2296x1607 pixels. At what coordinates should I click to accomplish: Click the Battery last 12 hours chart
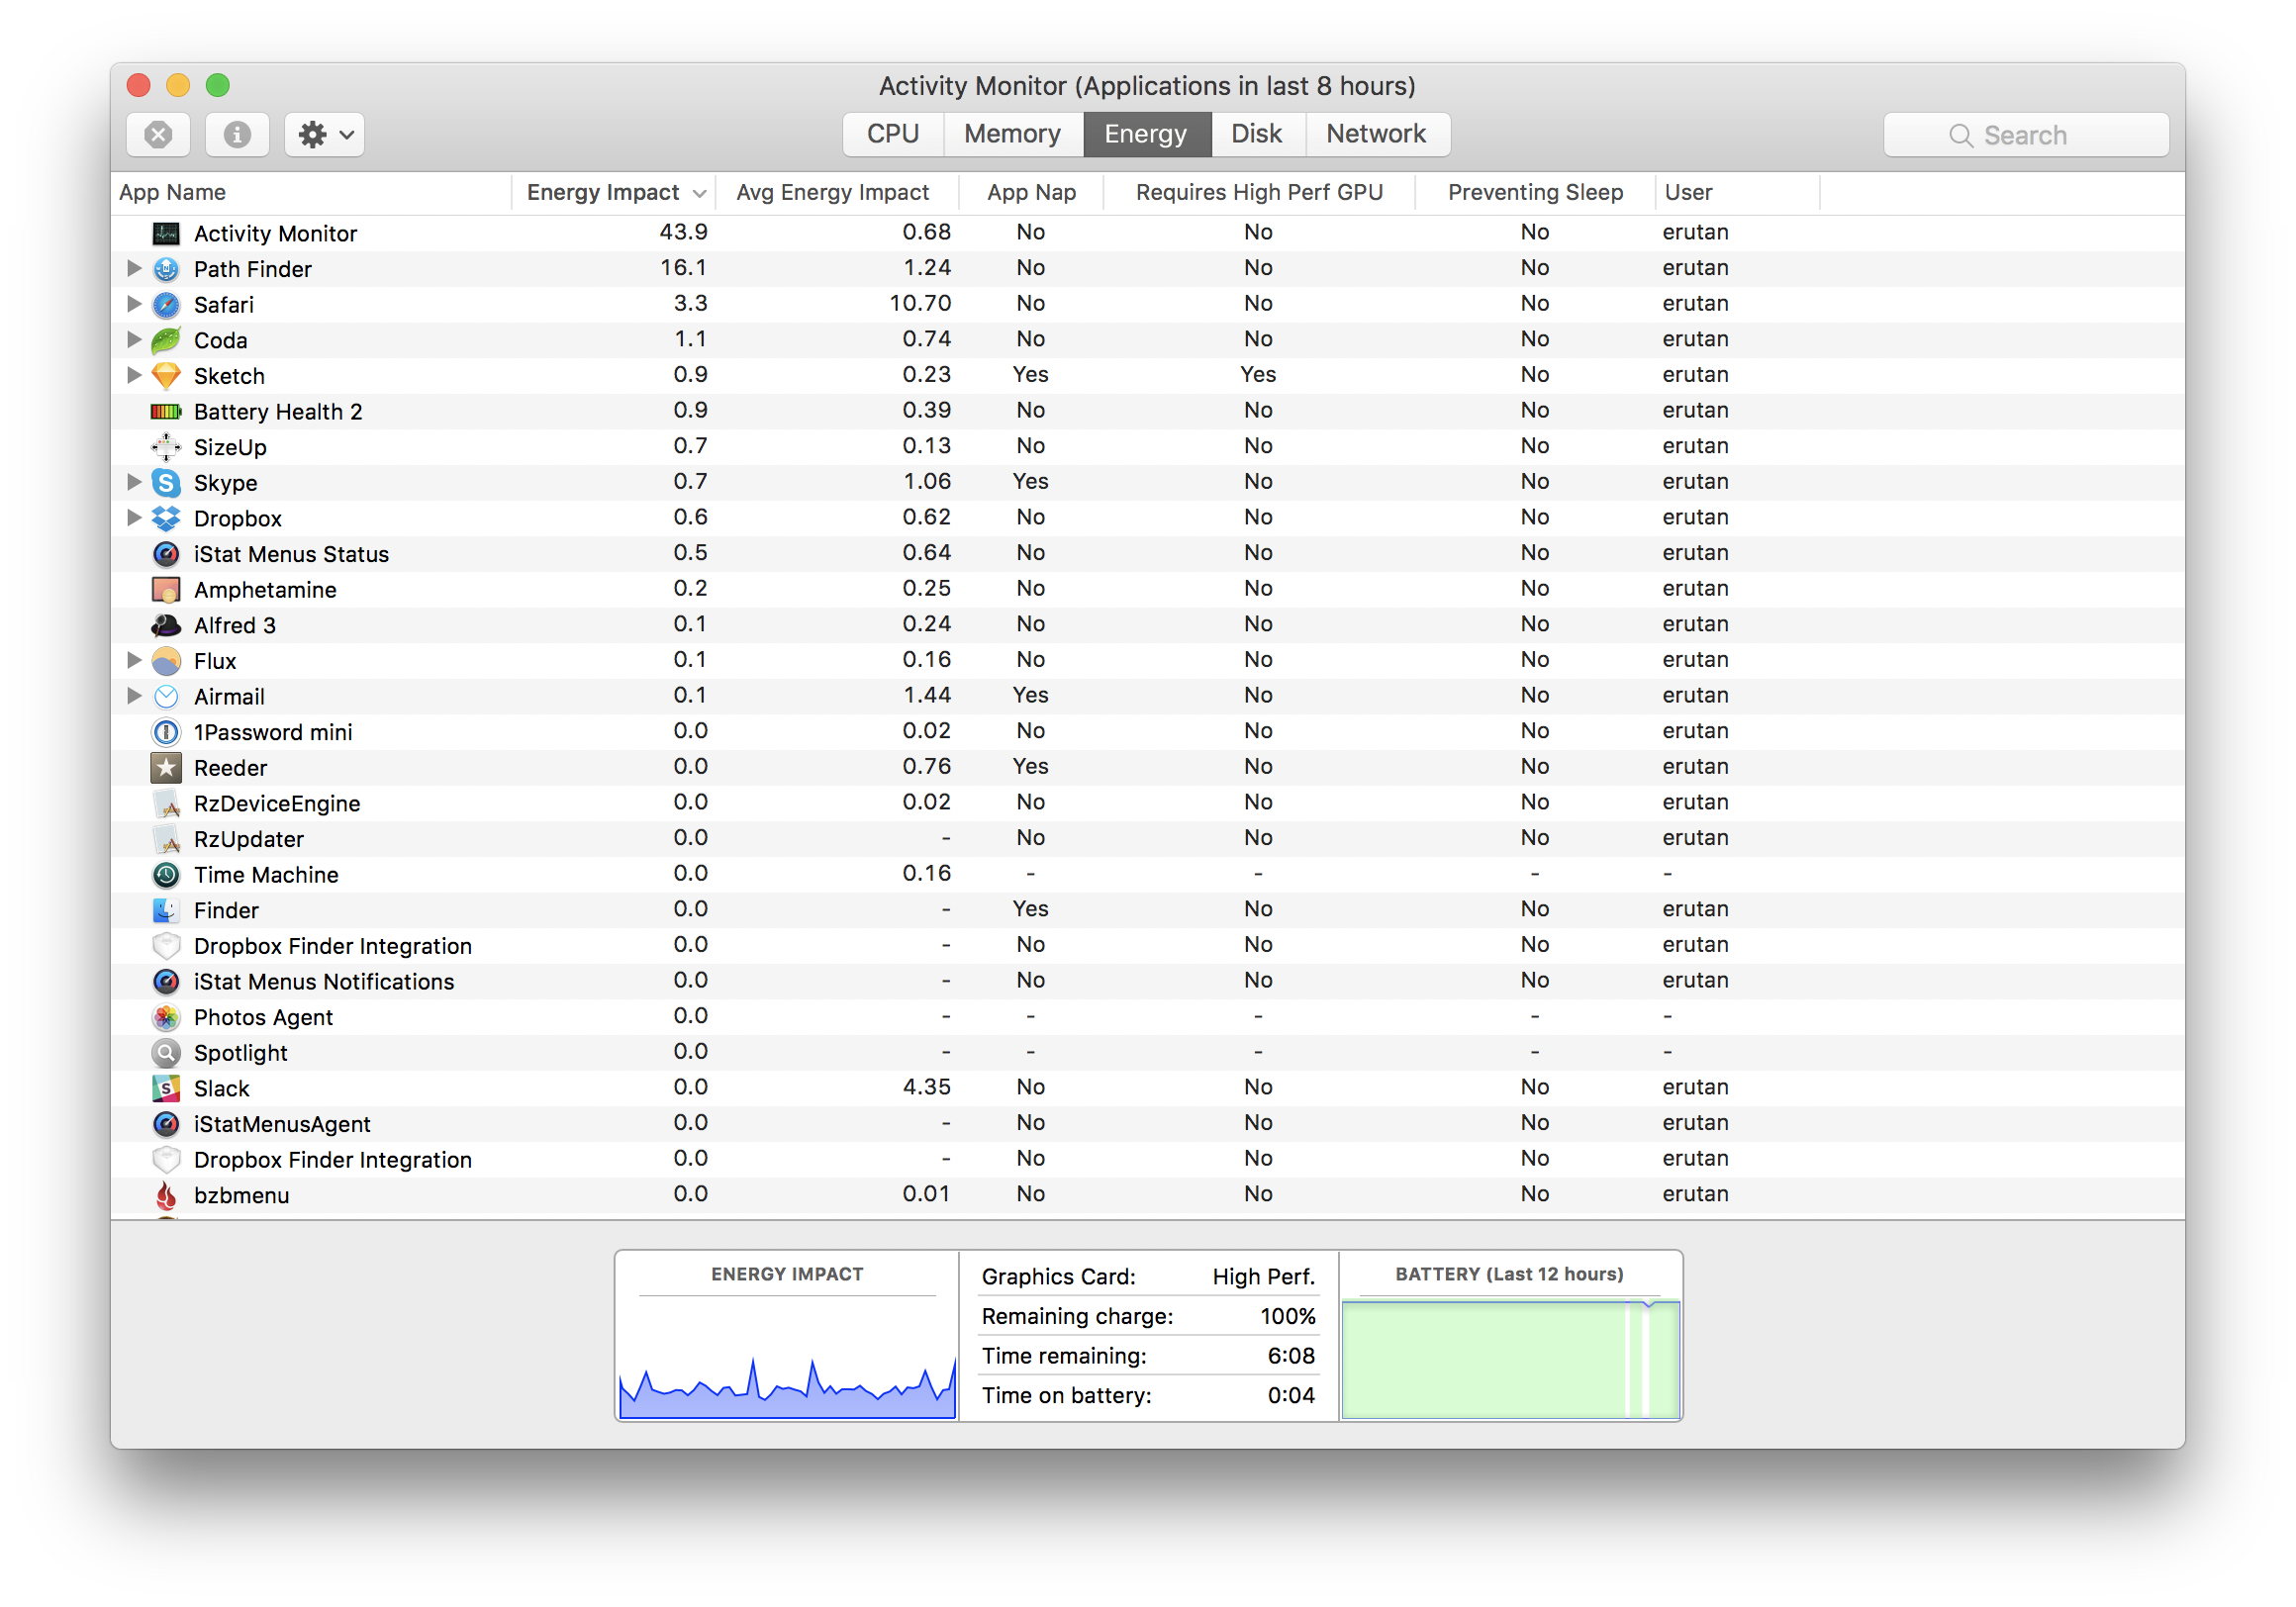tap(1510, 1358)
